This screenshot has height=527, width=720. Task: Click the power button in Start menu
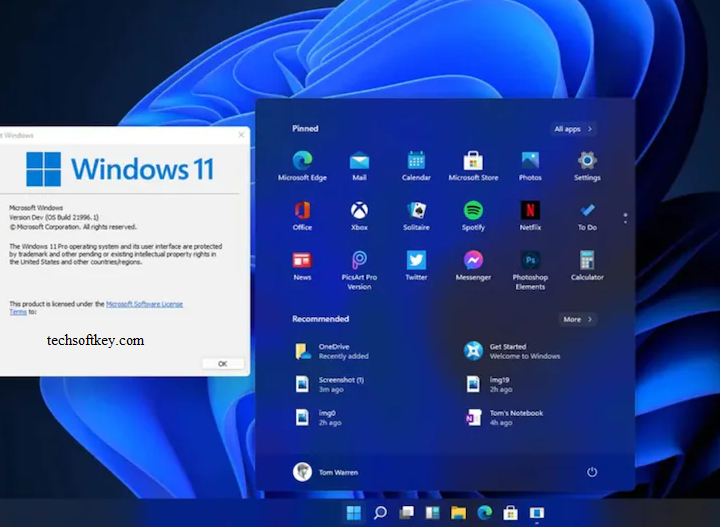point(592,472)
